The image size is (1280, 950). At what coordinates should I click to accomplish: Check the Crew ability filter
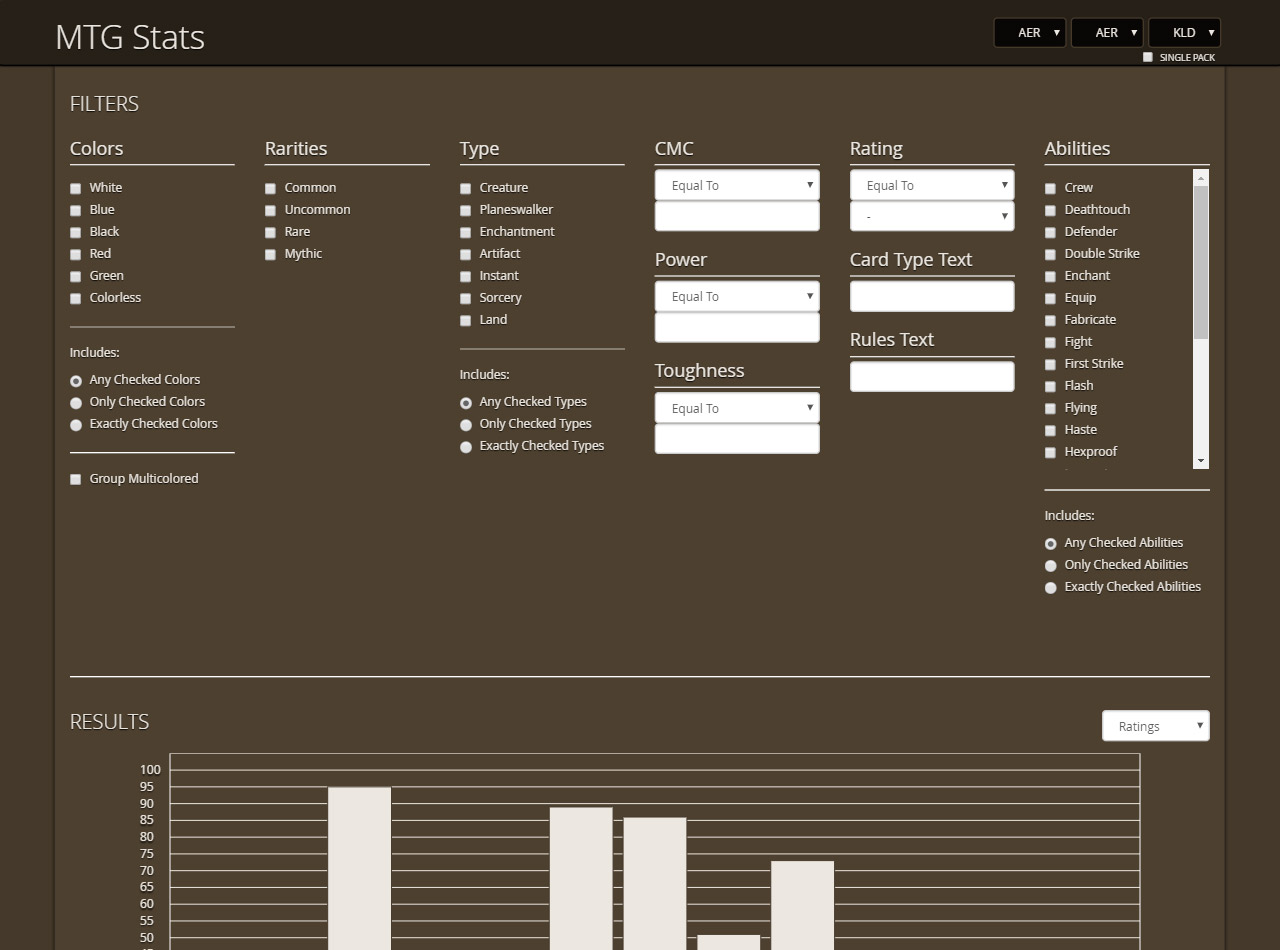pos(1051,188)
